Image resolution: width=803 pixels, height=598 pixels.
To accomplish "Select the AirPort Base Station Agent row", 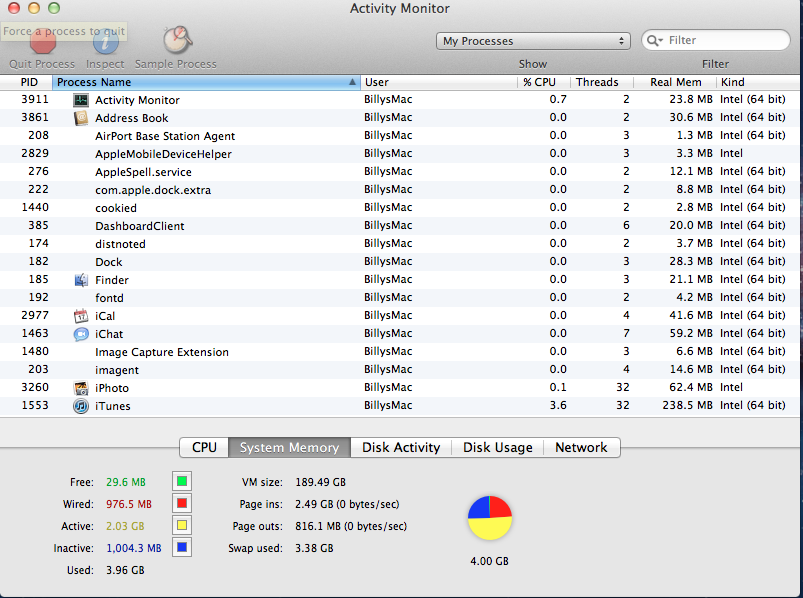I will [x=399, y=136].
